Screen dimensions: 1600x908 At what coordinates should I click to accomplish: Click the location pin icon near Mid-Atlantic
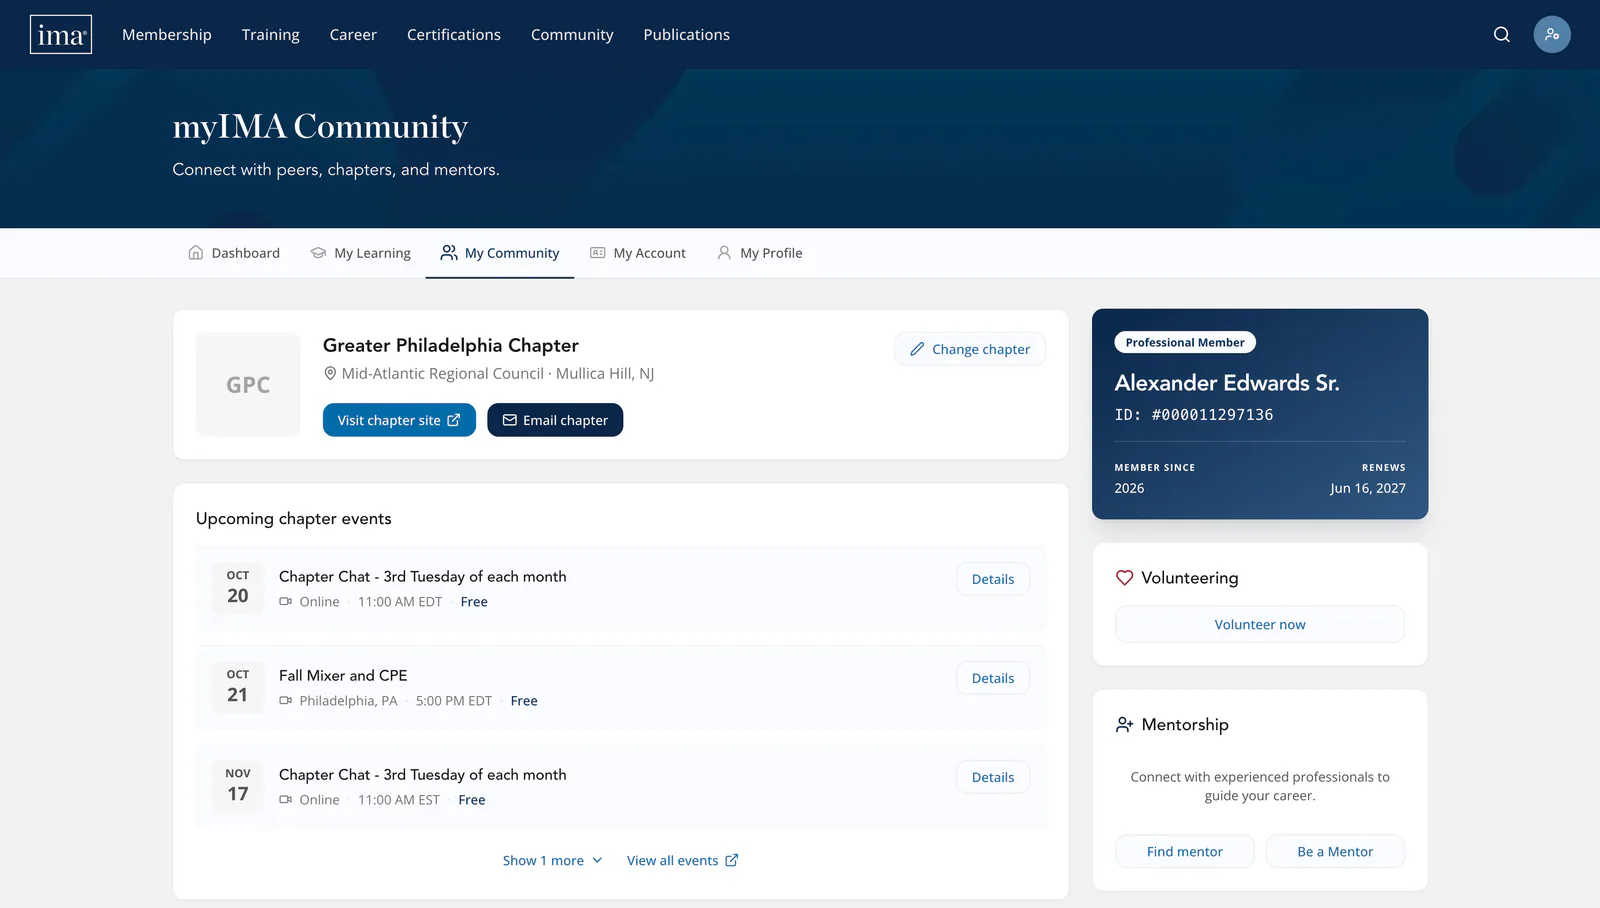click(330, 374)
